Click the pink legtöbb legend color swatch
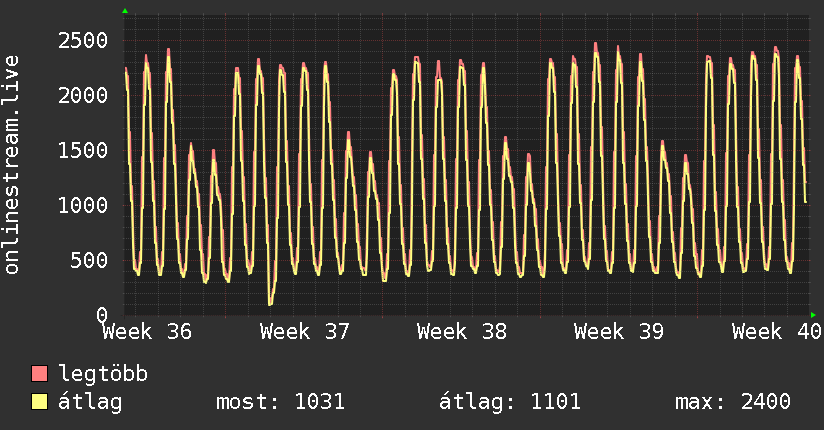Screen dimensions: 824x430 (39, 373)
